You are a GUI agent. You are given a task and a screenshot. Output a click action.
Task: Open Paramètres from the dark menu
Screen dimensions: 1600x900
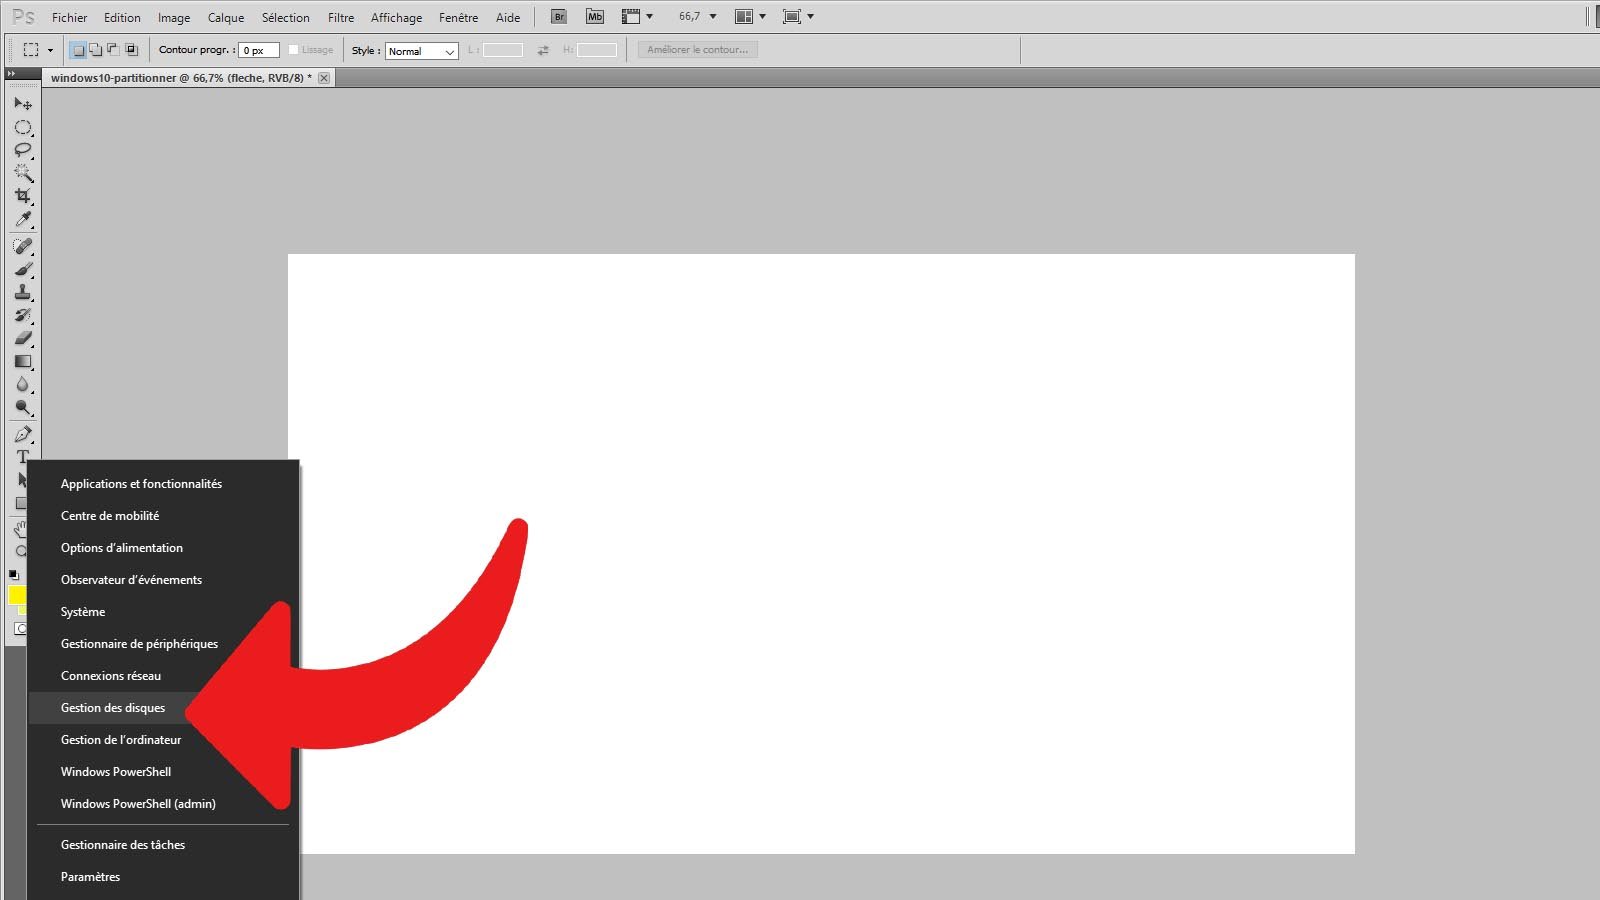coord(90,877)
